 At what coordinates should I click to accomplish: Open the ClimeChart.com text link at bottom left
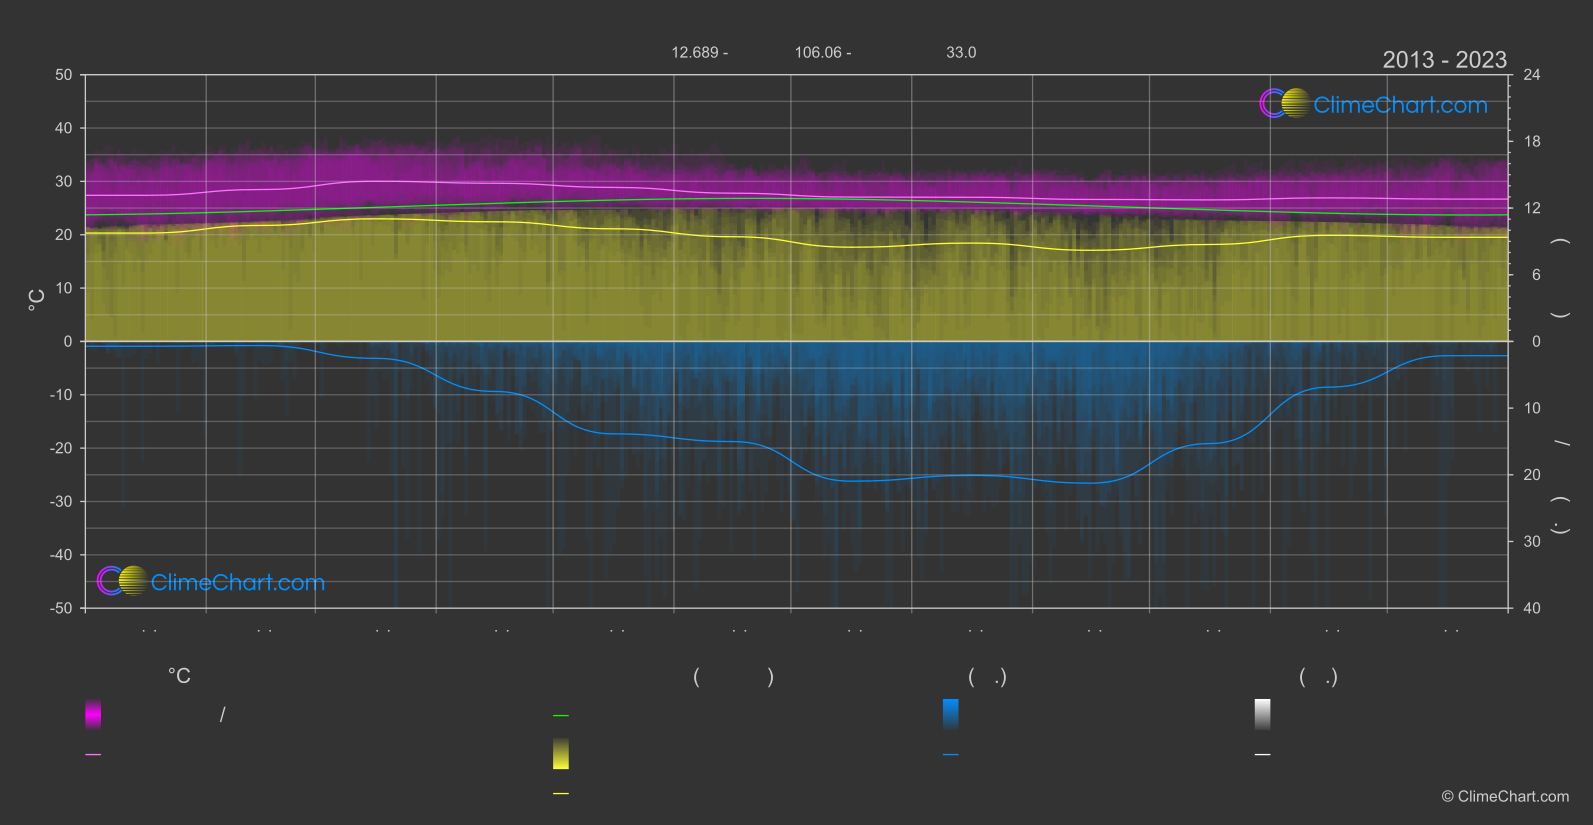coord(238,583)
